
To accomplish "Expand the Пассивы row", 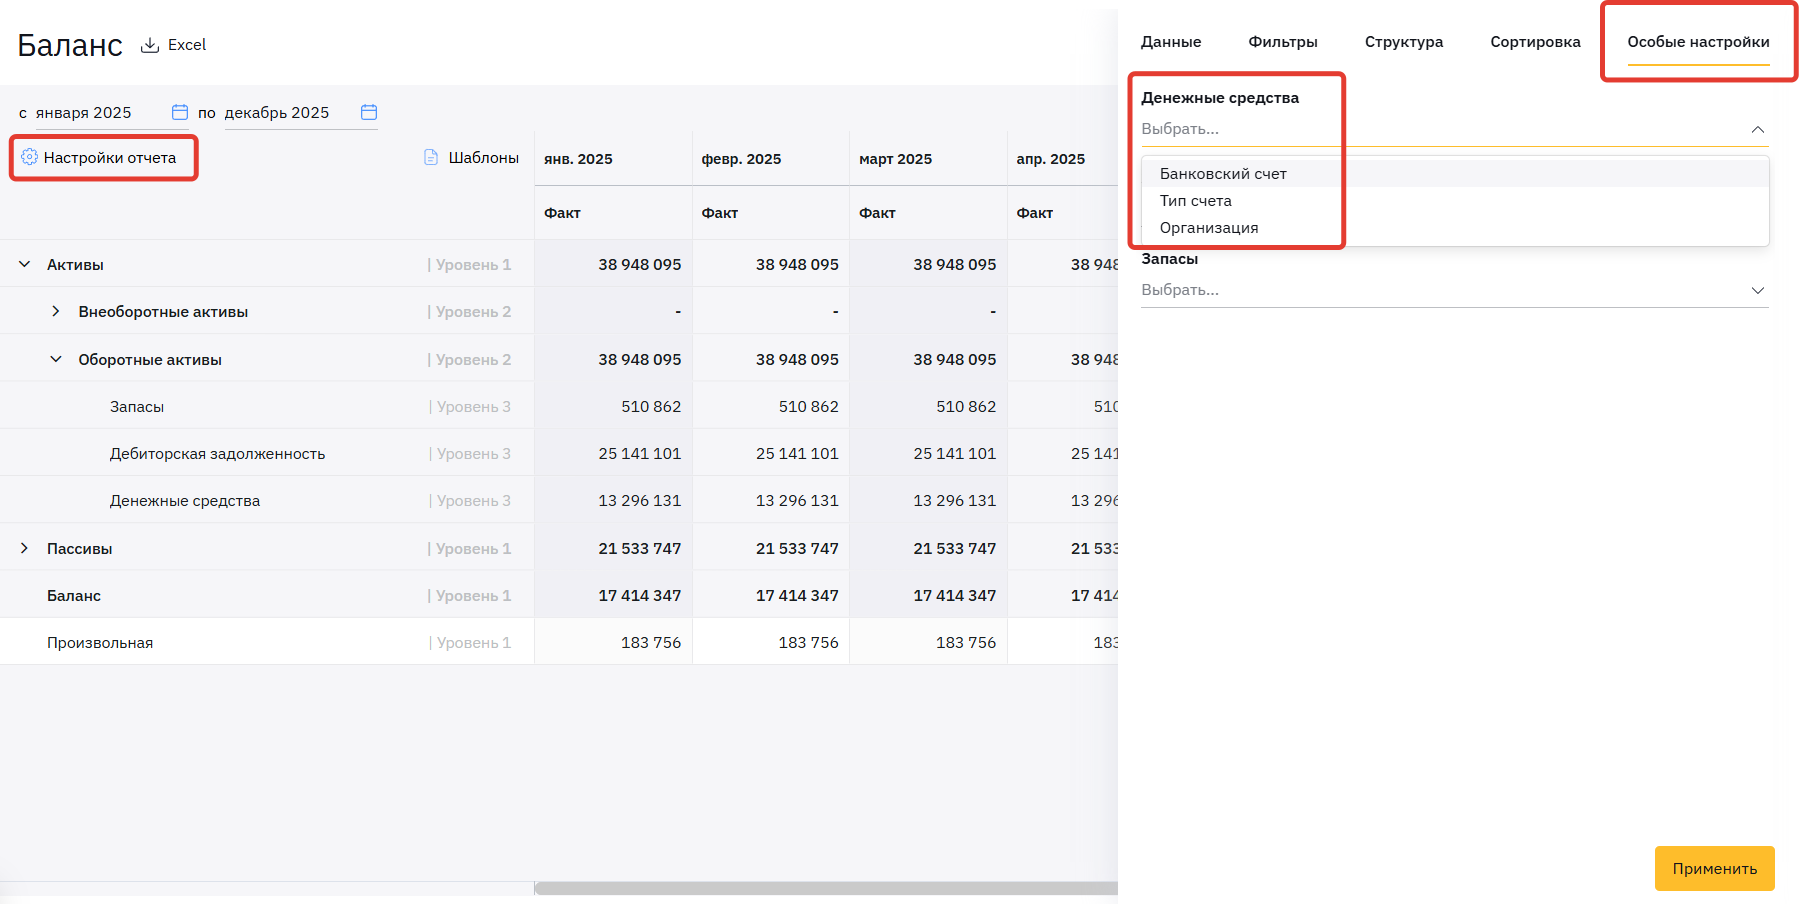I will tap(25, 548).
